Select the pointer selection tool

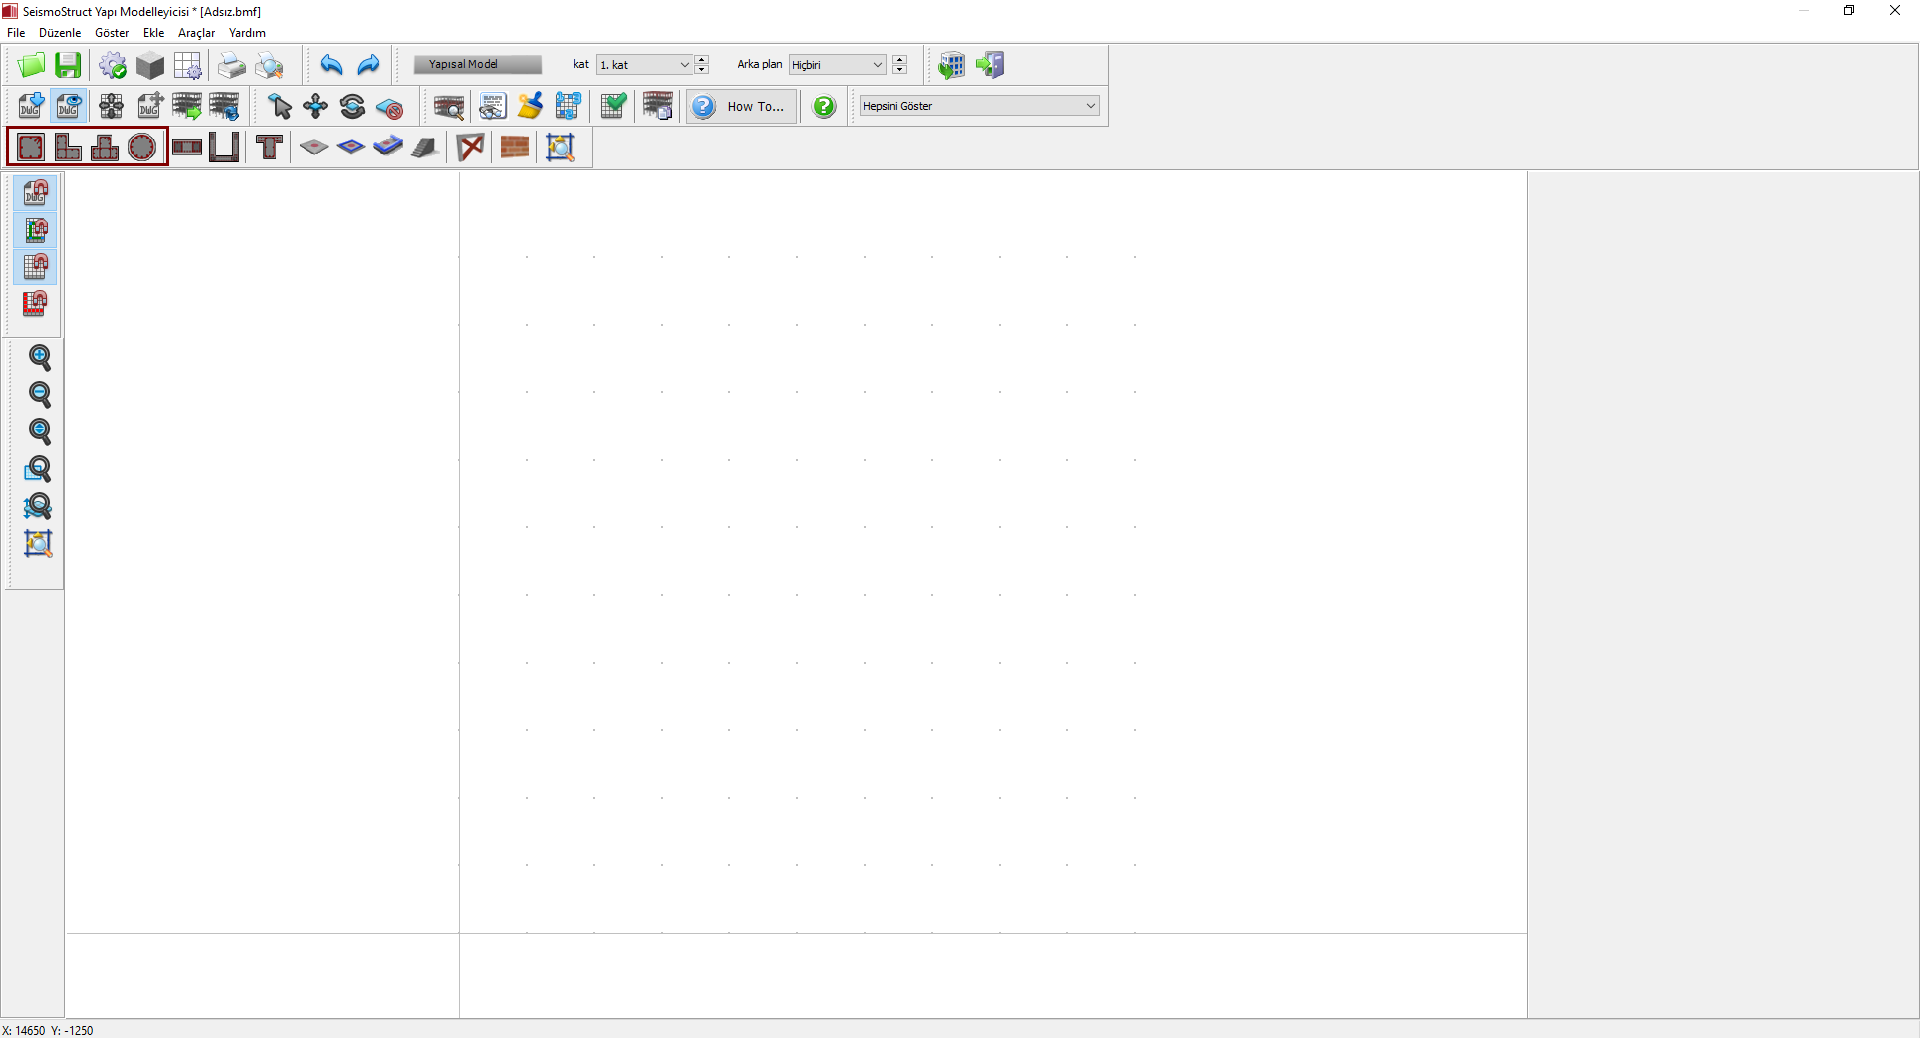(x=279, y=106)
